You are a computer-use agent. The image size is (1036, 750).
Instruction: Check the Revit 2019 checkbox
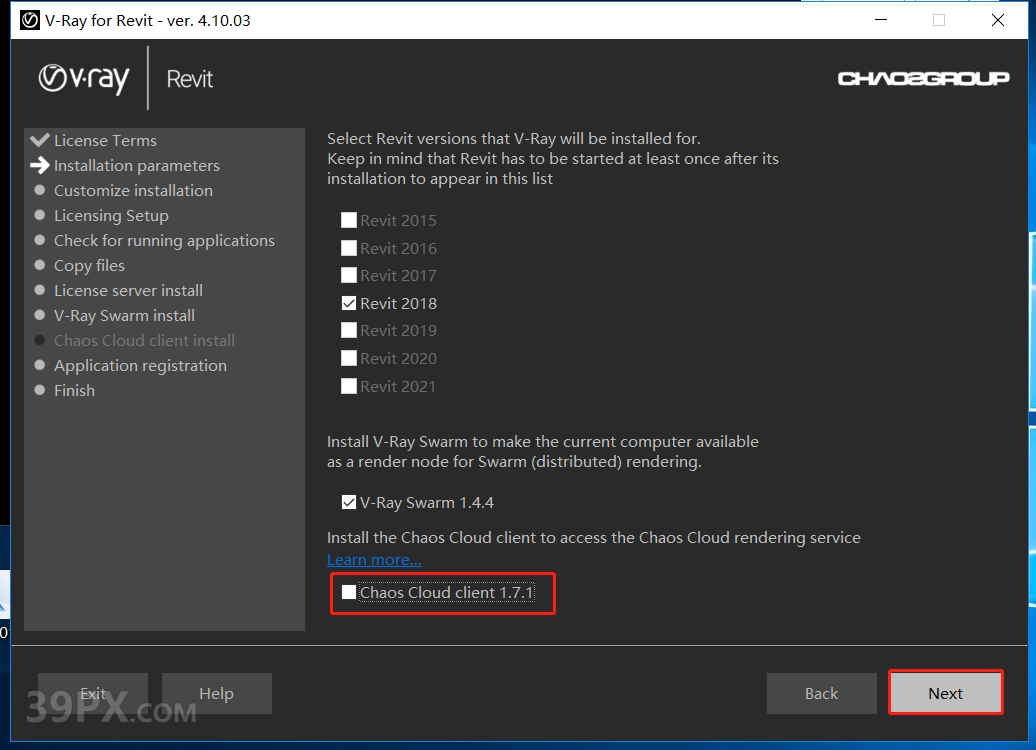click(x=349, y=330)
